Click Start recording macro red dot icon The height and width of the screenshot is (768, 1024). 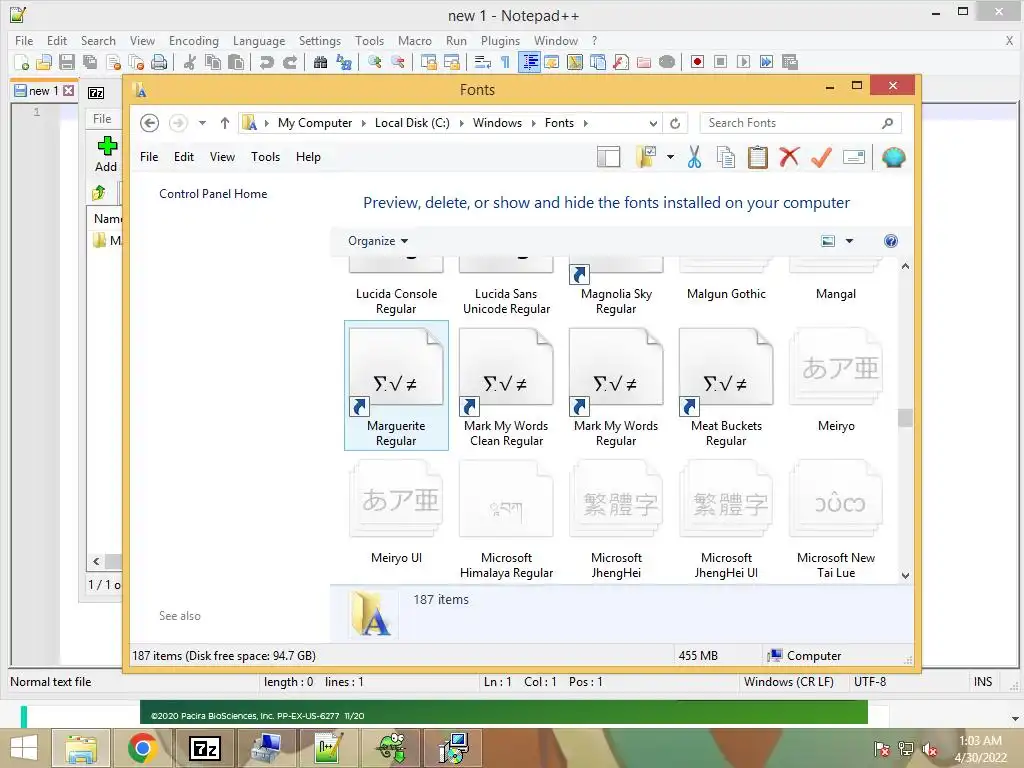click(697, 62)
